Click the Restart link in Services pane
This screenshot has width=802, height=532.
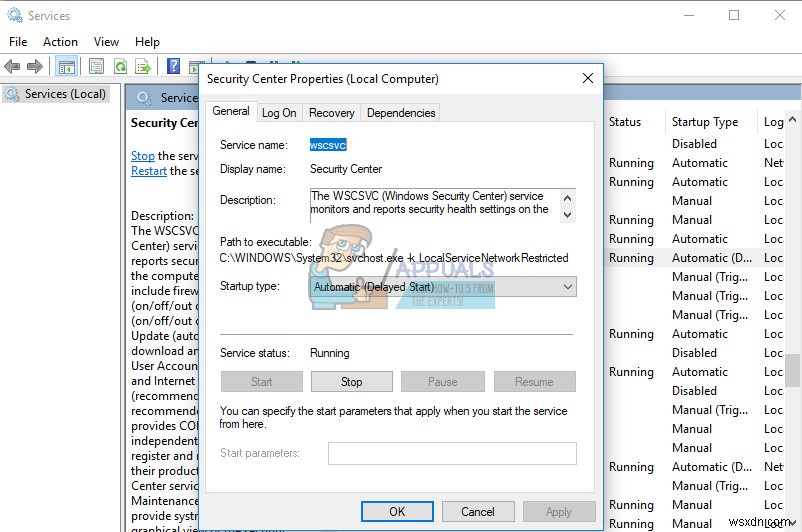pyautogui.click(x=149, y=171)
